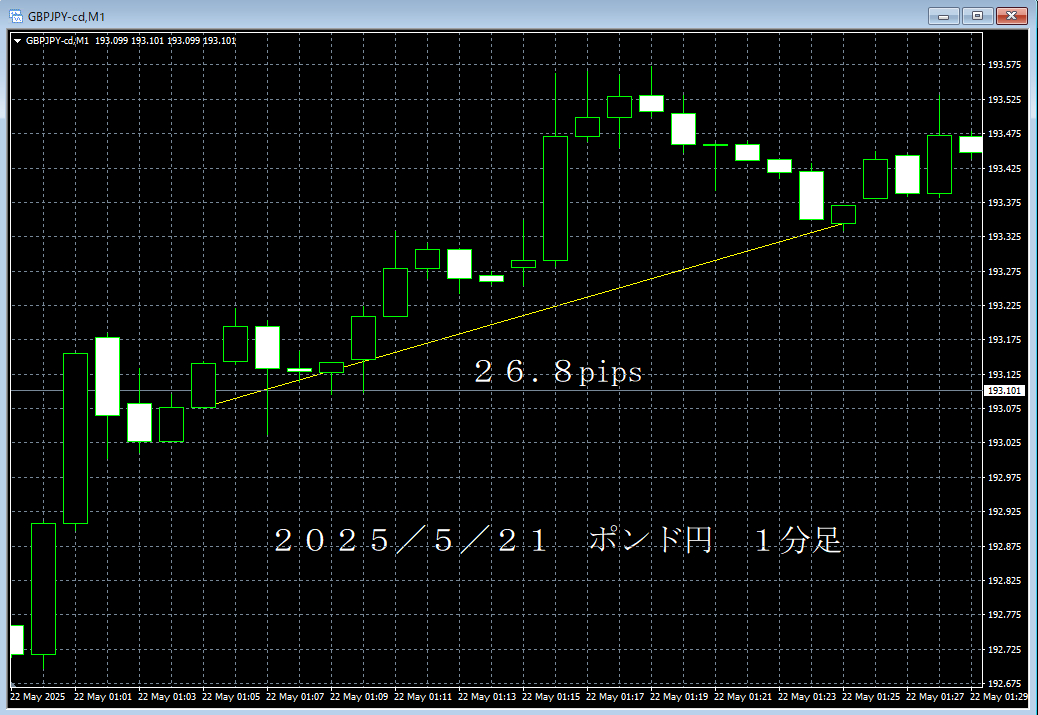Click the 22 May 01:11 time label

point(423,696)
